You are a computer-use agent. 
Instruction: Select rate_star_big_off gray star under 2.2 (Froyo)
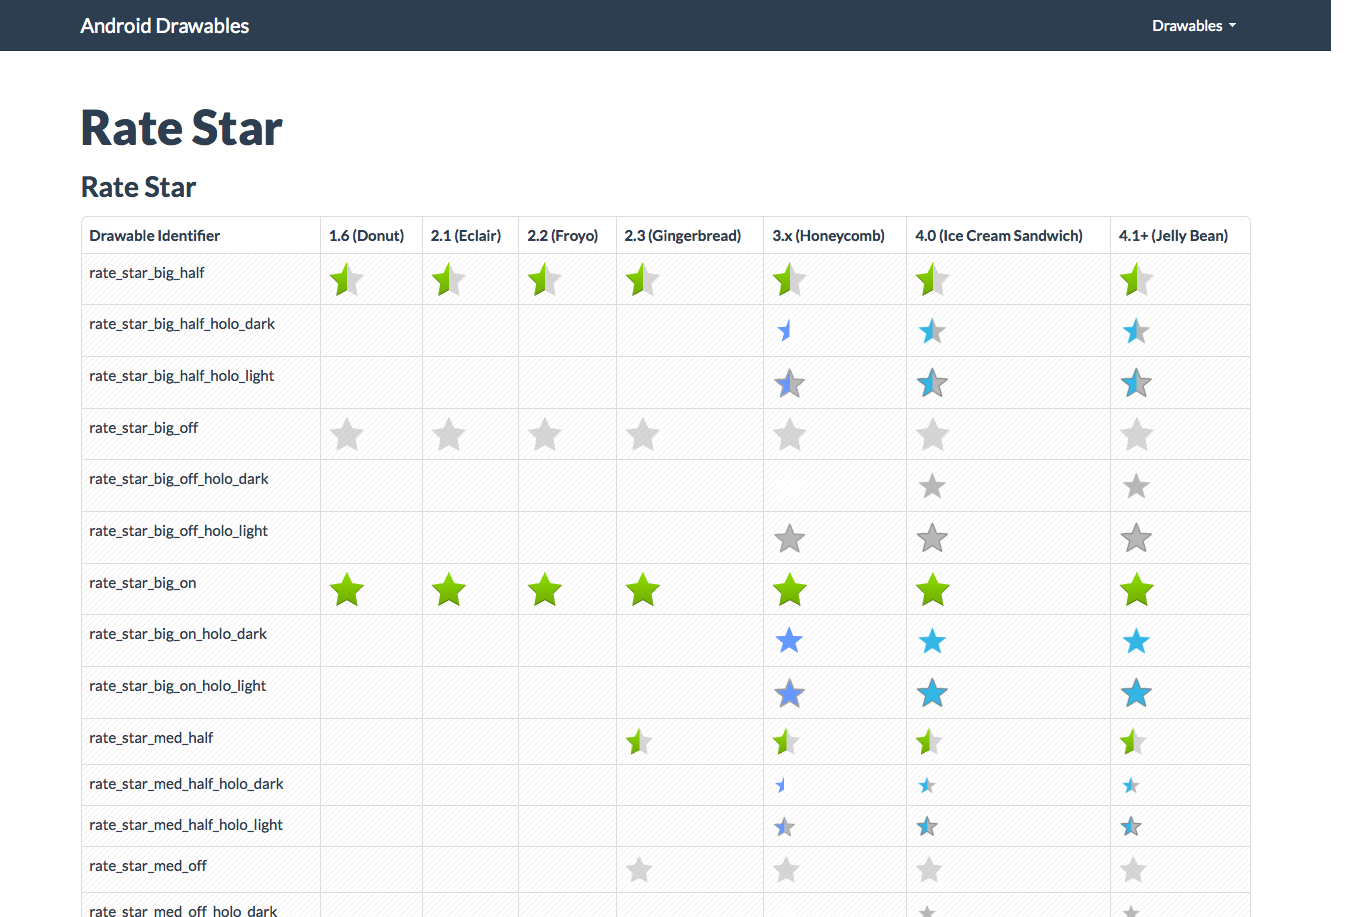pyautogui.click(x=545, y=435)
